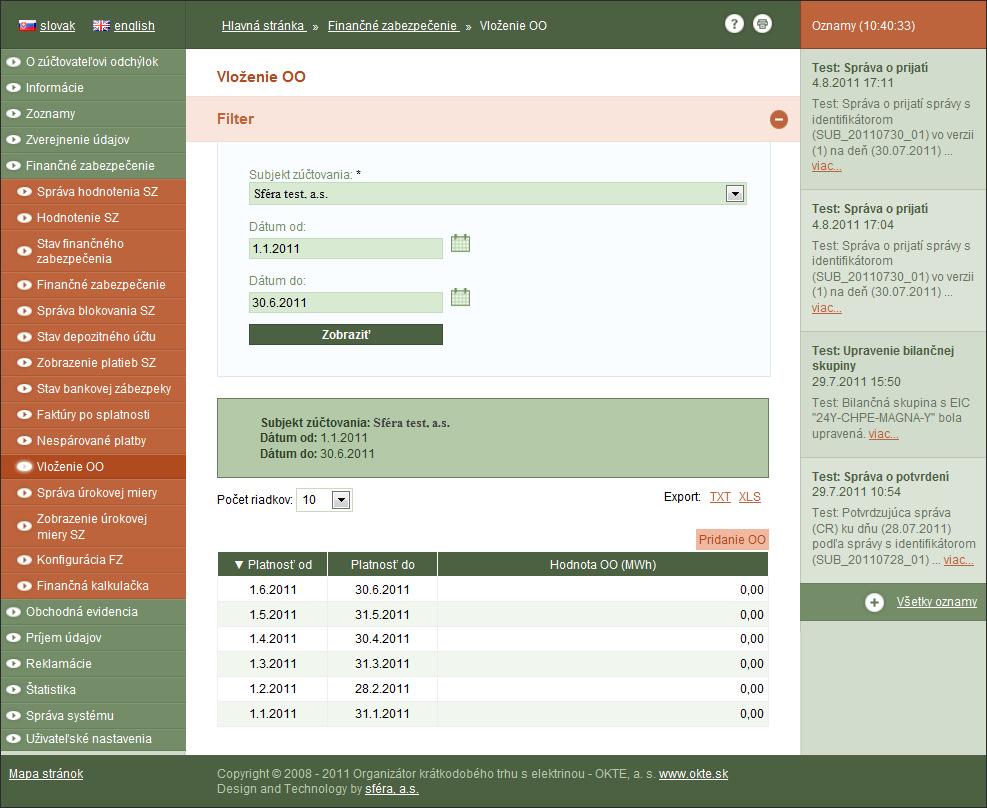The image size is (987, 808).
Task: Sort by Platnosť do column header
Action: (x=382, y=564)
